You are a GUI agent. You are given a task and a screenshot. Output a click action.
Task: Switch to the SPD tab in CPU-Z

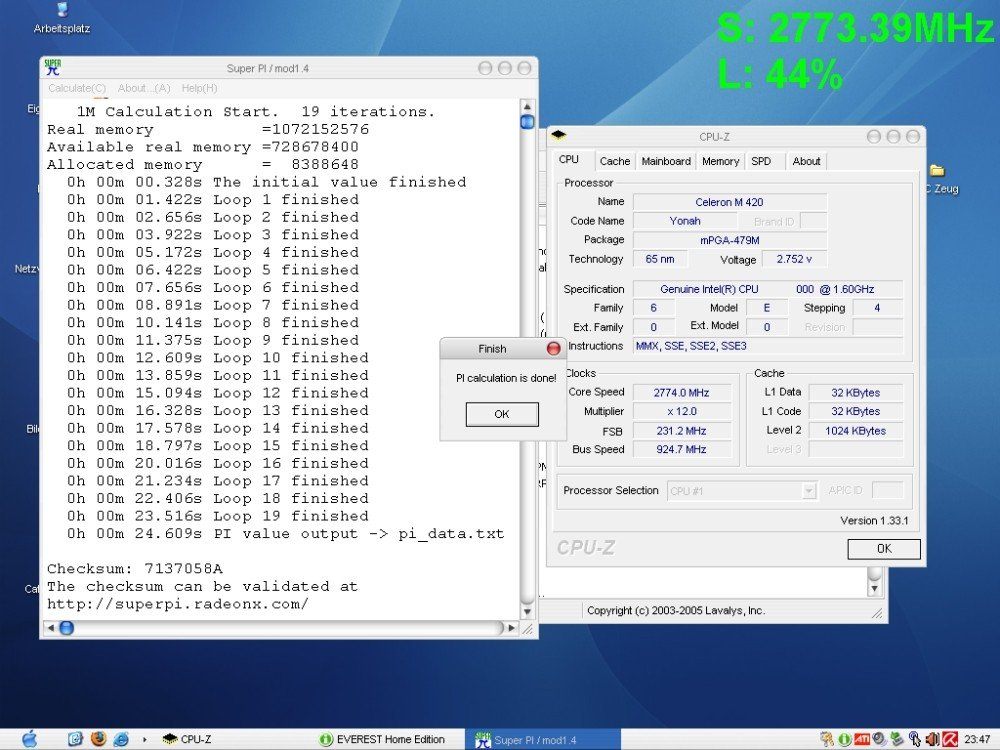pos(761,161)
